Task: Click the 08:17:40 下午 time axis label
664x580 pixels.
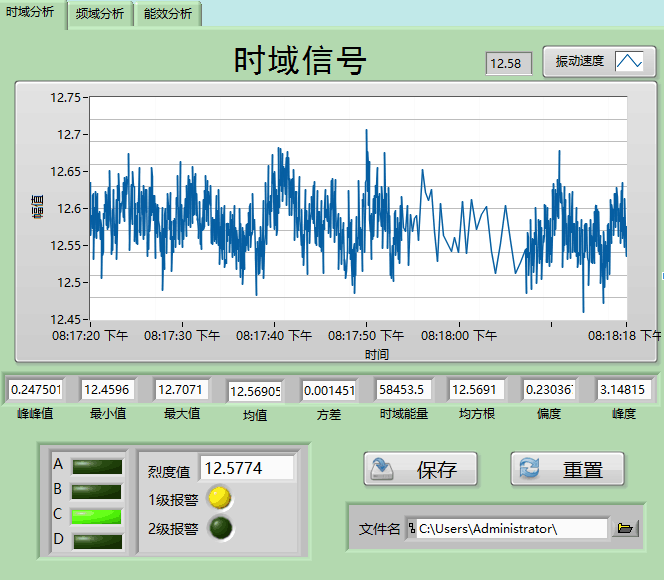Action: coord(274,336)
